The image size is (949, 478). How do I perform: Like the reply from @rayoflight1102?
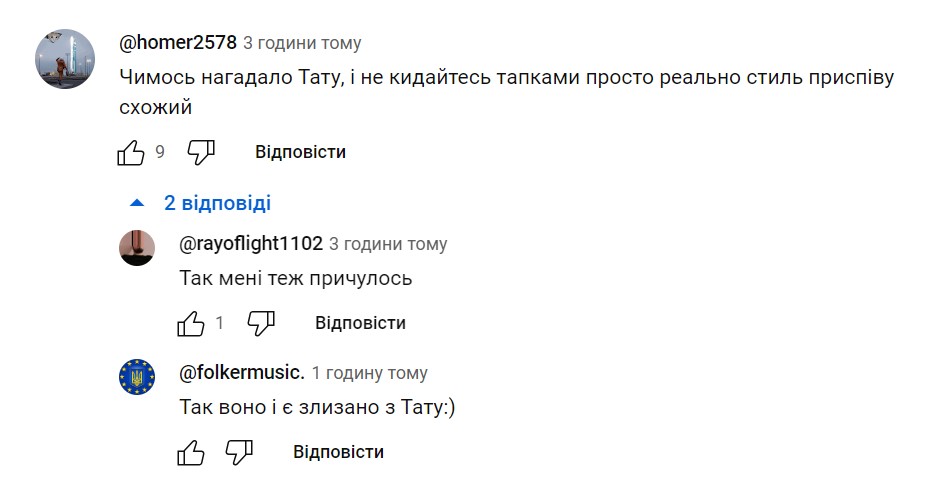(x=191, y=323)
